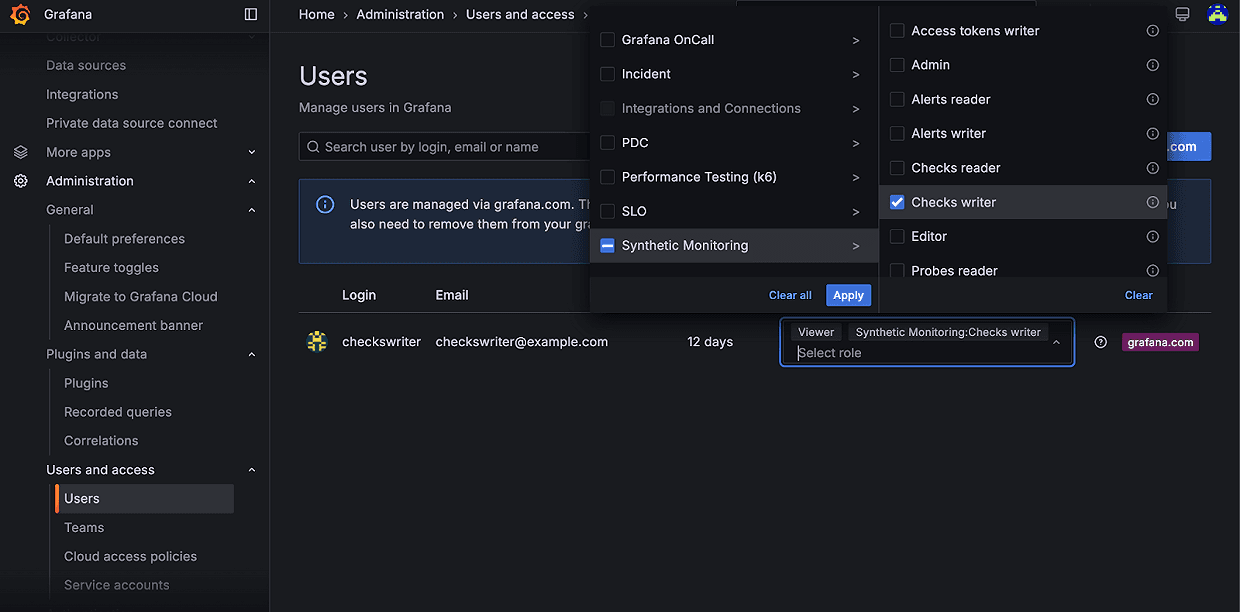The image size is (1240, 612).
Task: Click the Clear all link
Action: coord(790,295)
